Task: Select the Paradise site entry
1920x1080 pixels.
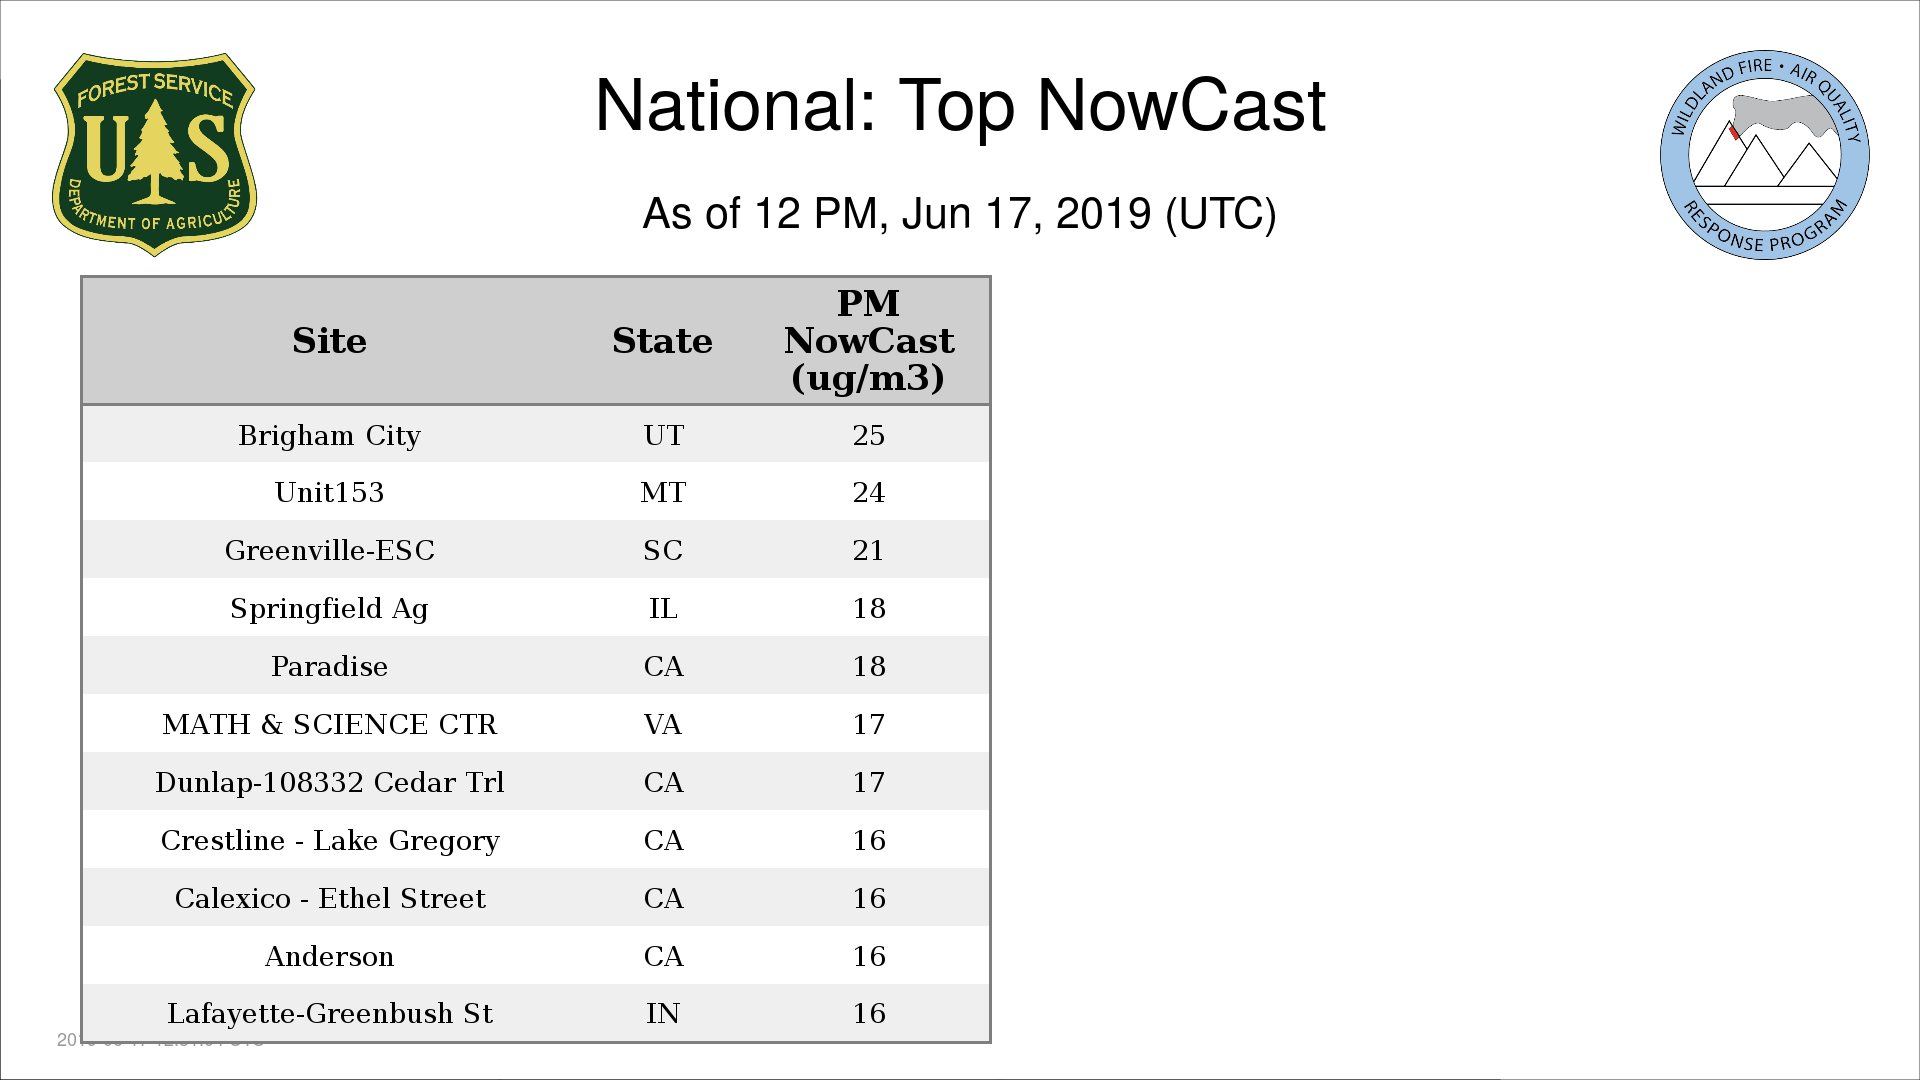Action: (x=329, y=667)
